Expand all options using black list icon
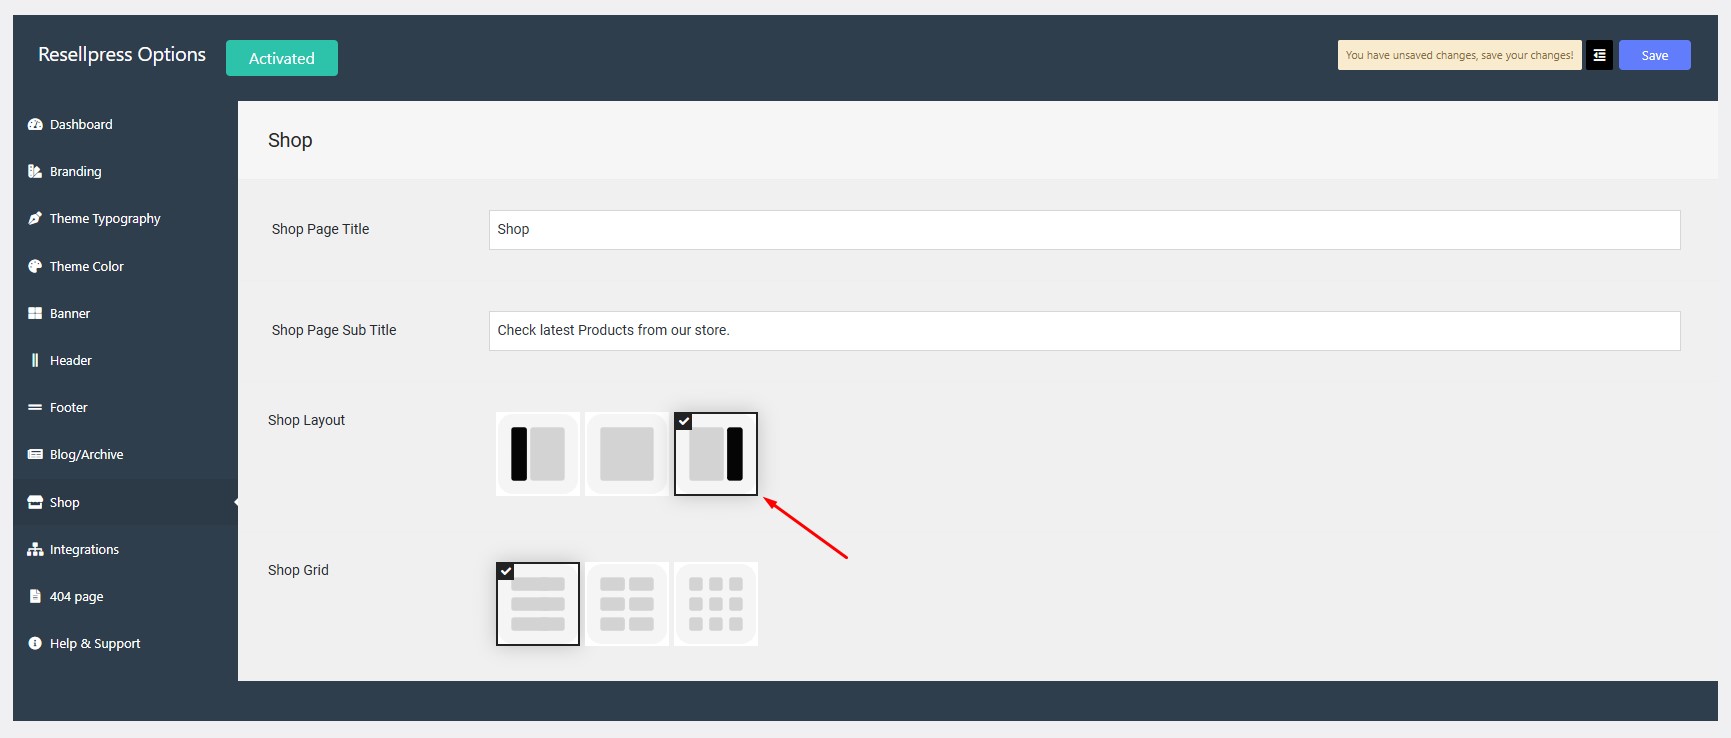Image resolution: width=1731 pixels, height=738 pixels. pos(1599,56)
